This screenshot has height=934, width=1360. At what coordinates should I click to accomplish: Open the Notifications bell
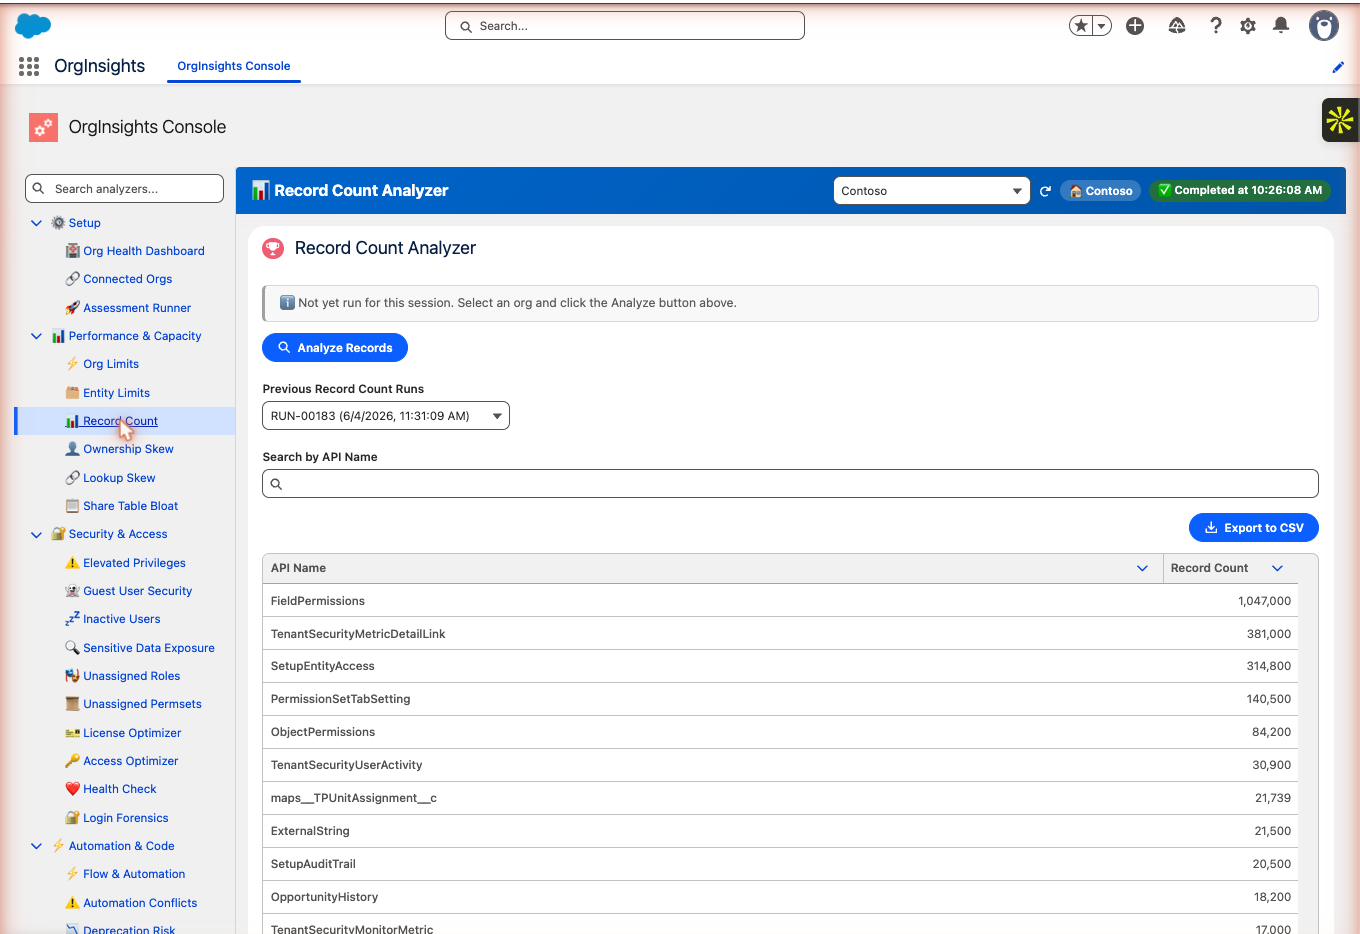pyautogui.click(x=1281, y=26)
